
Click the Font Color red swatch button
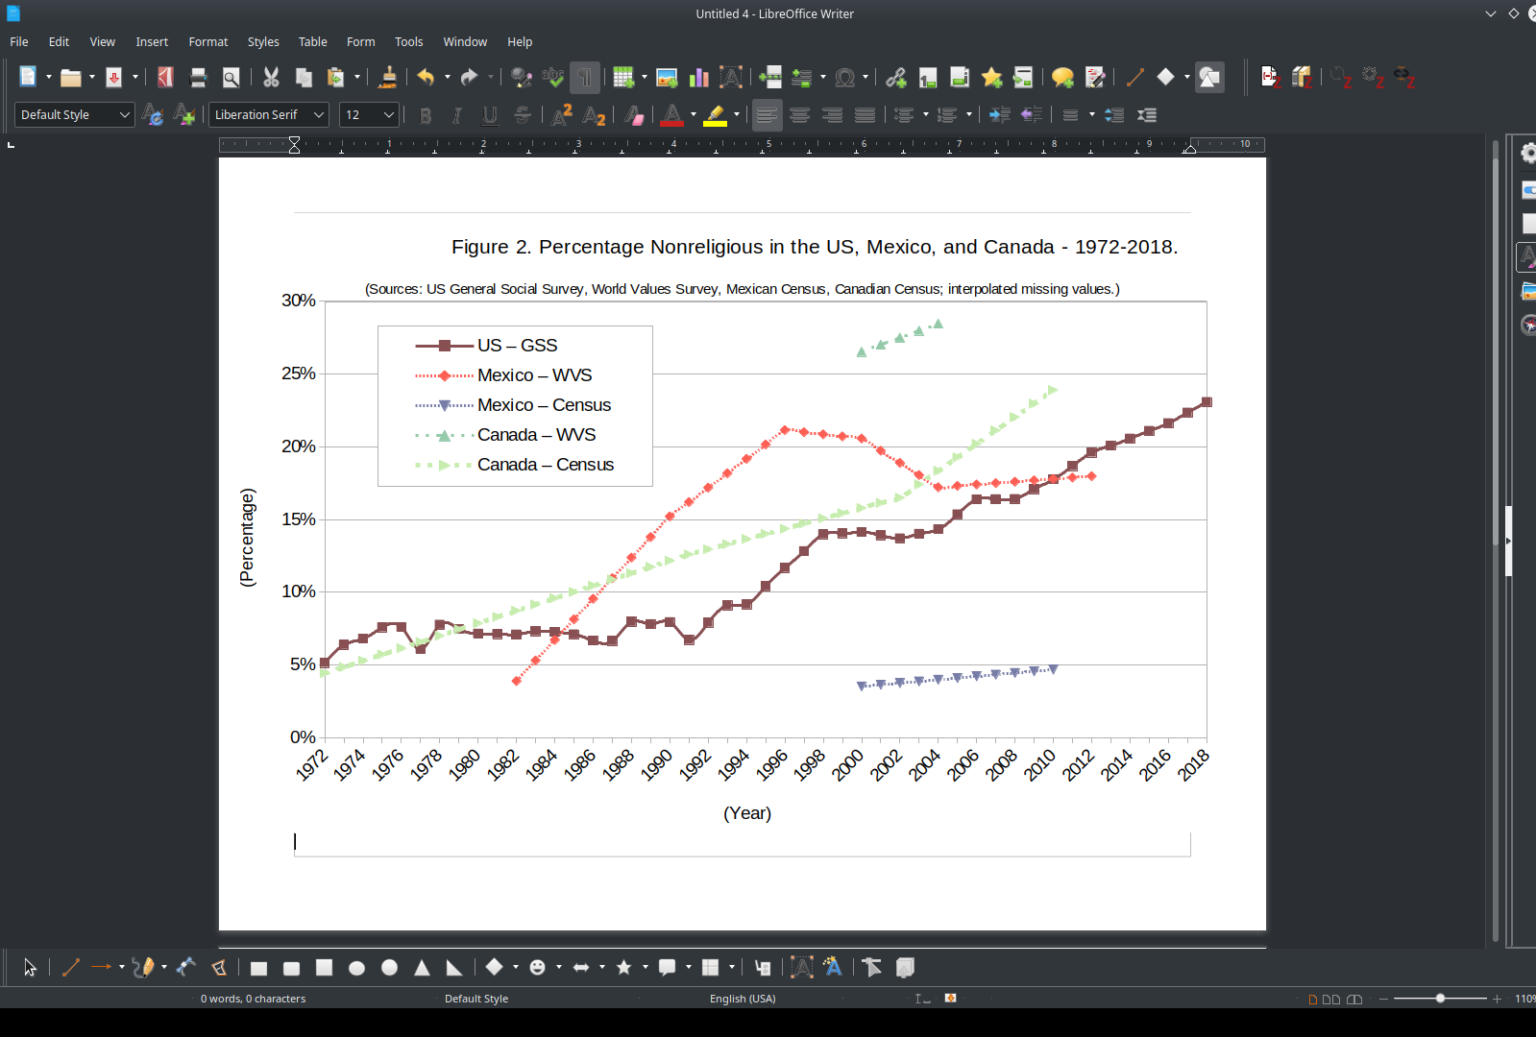672,115
